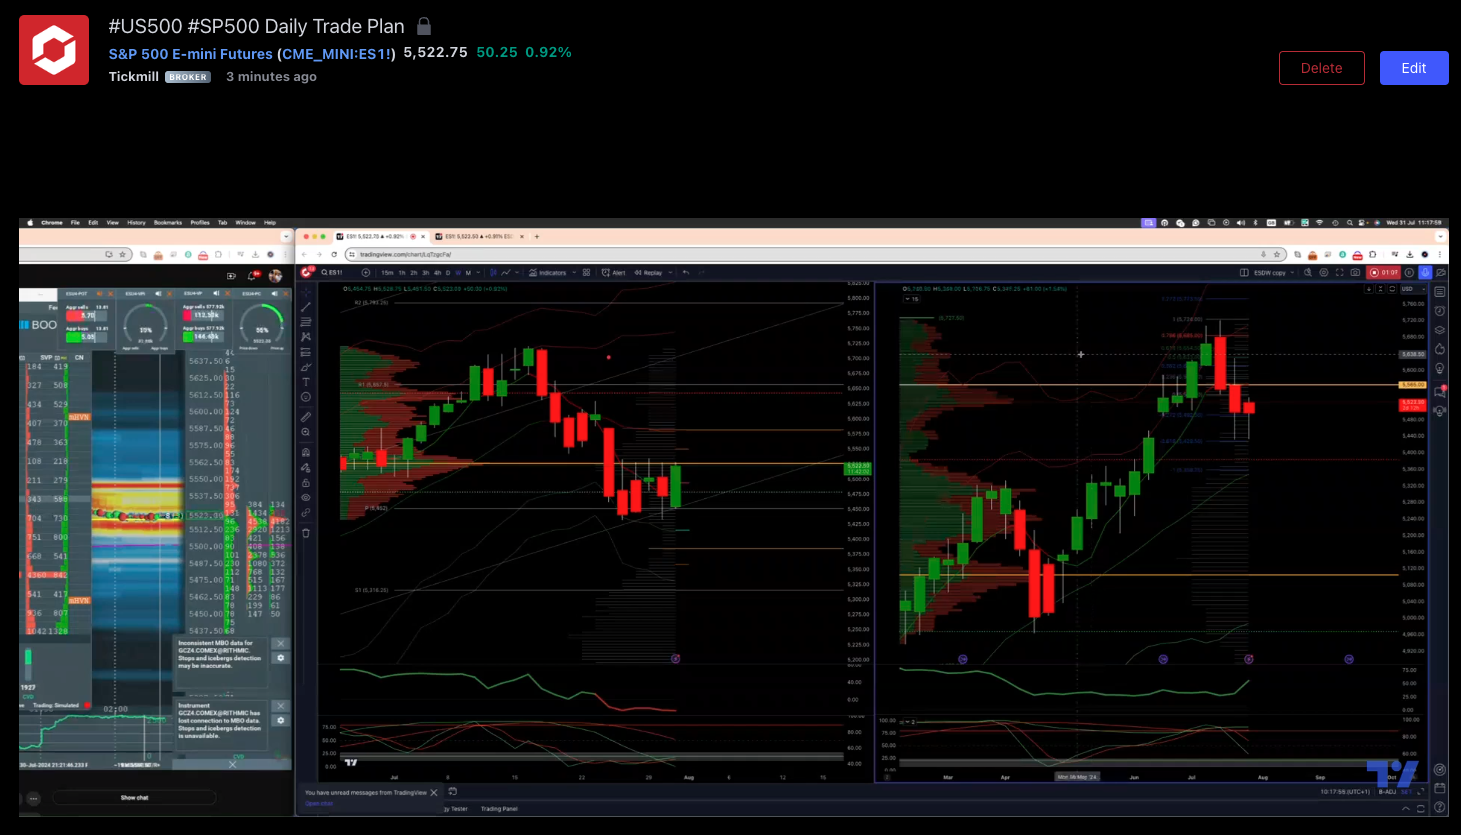This screenshot has height=835, width=1461.
Task: Reload the TradingView chart page
Action: tap(334, 254)
